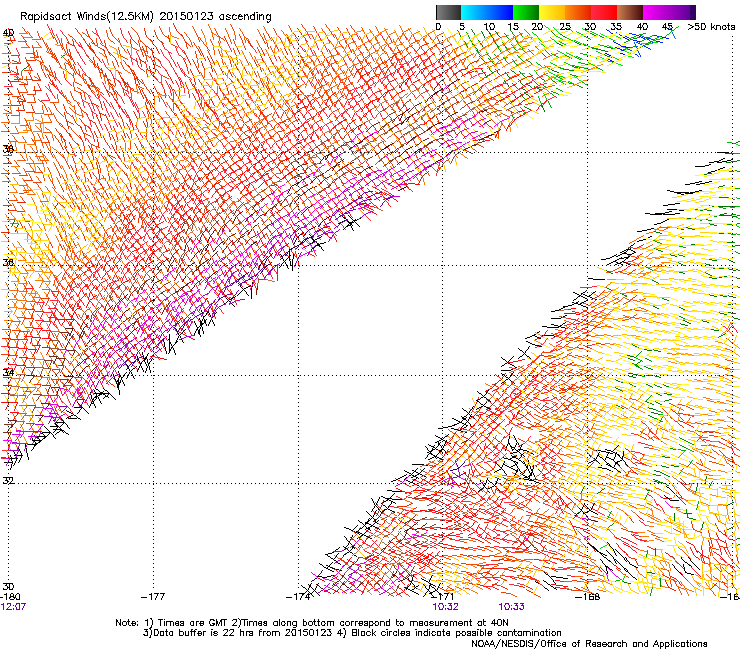The width and height of the screenshot is (740, 650).
Task: Click the dark purple >50 knots segment
Action: (693, 12)
